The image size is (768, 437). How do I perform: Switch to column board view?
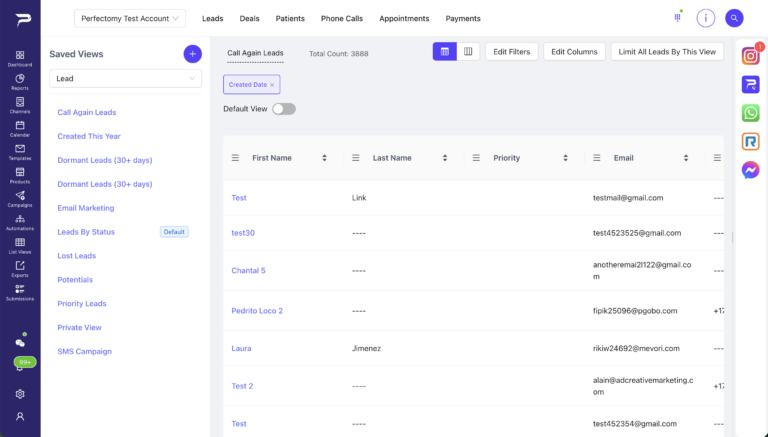[468, 51]
